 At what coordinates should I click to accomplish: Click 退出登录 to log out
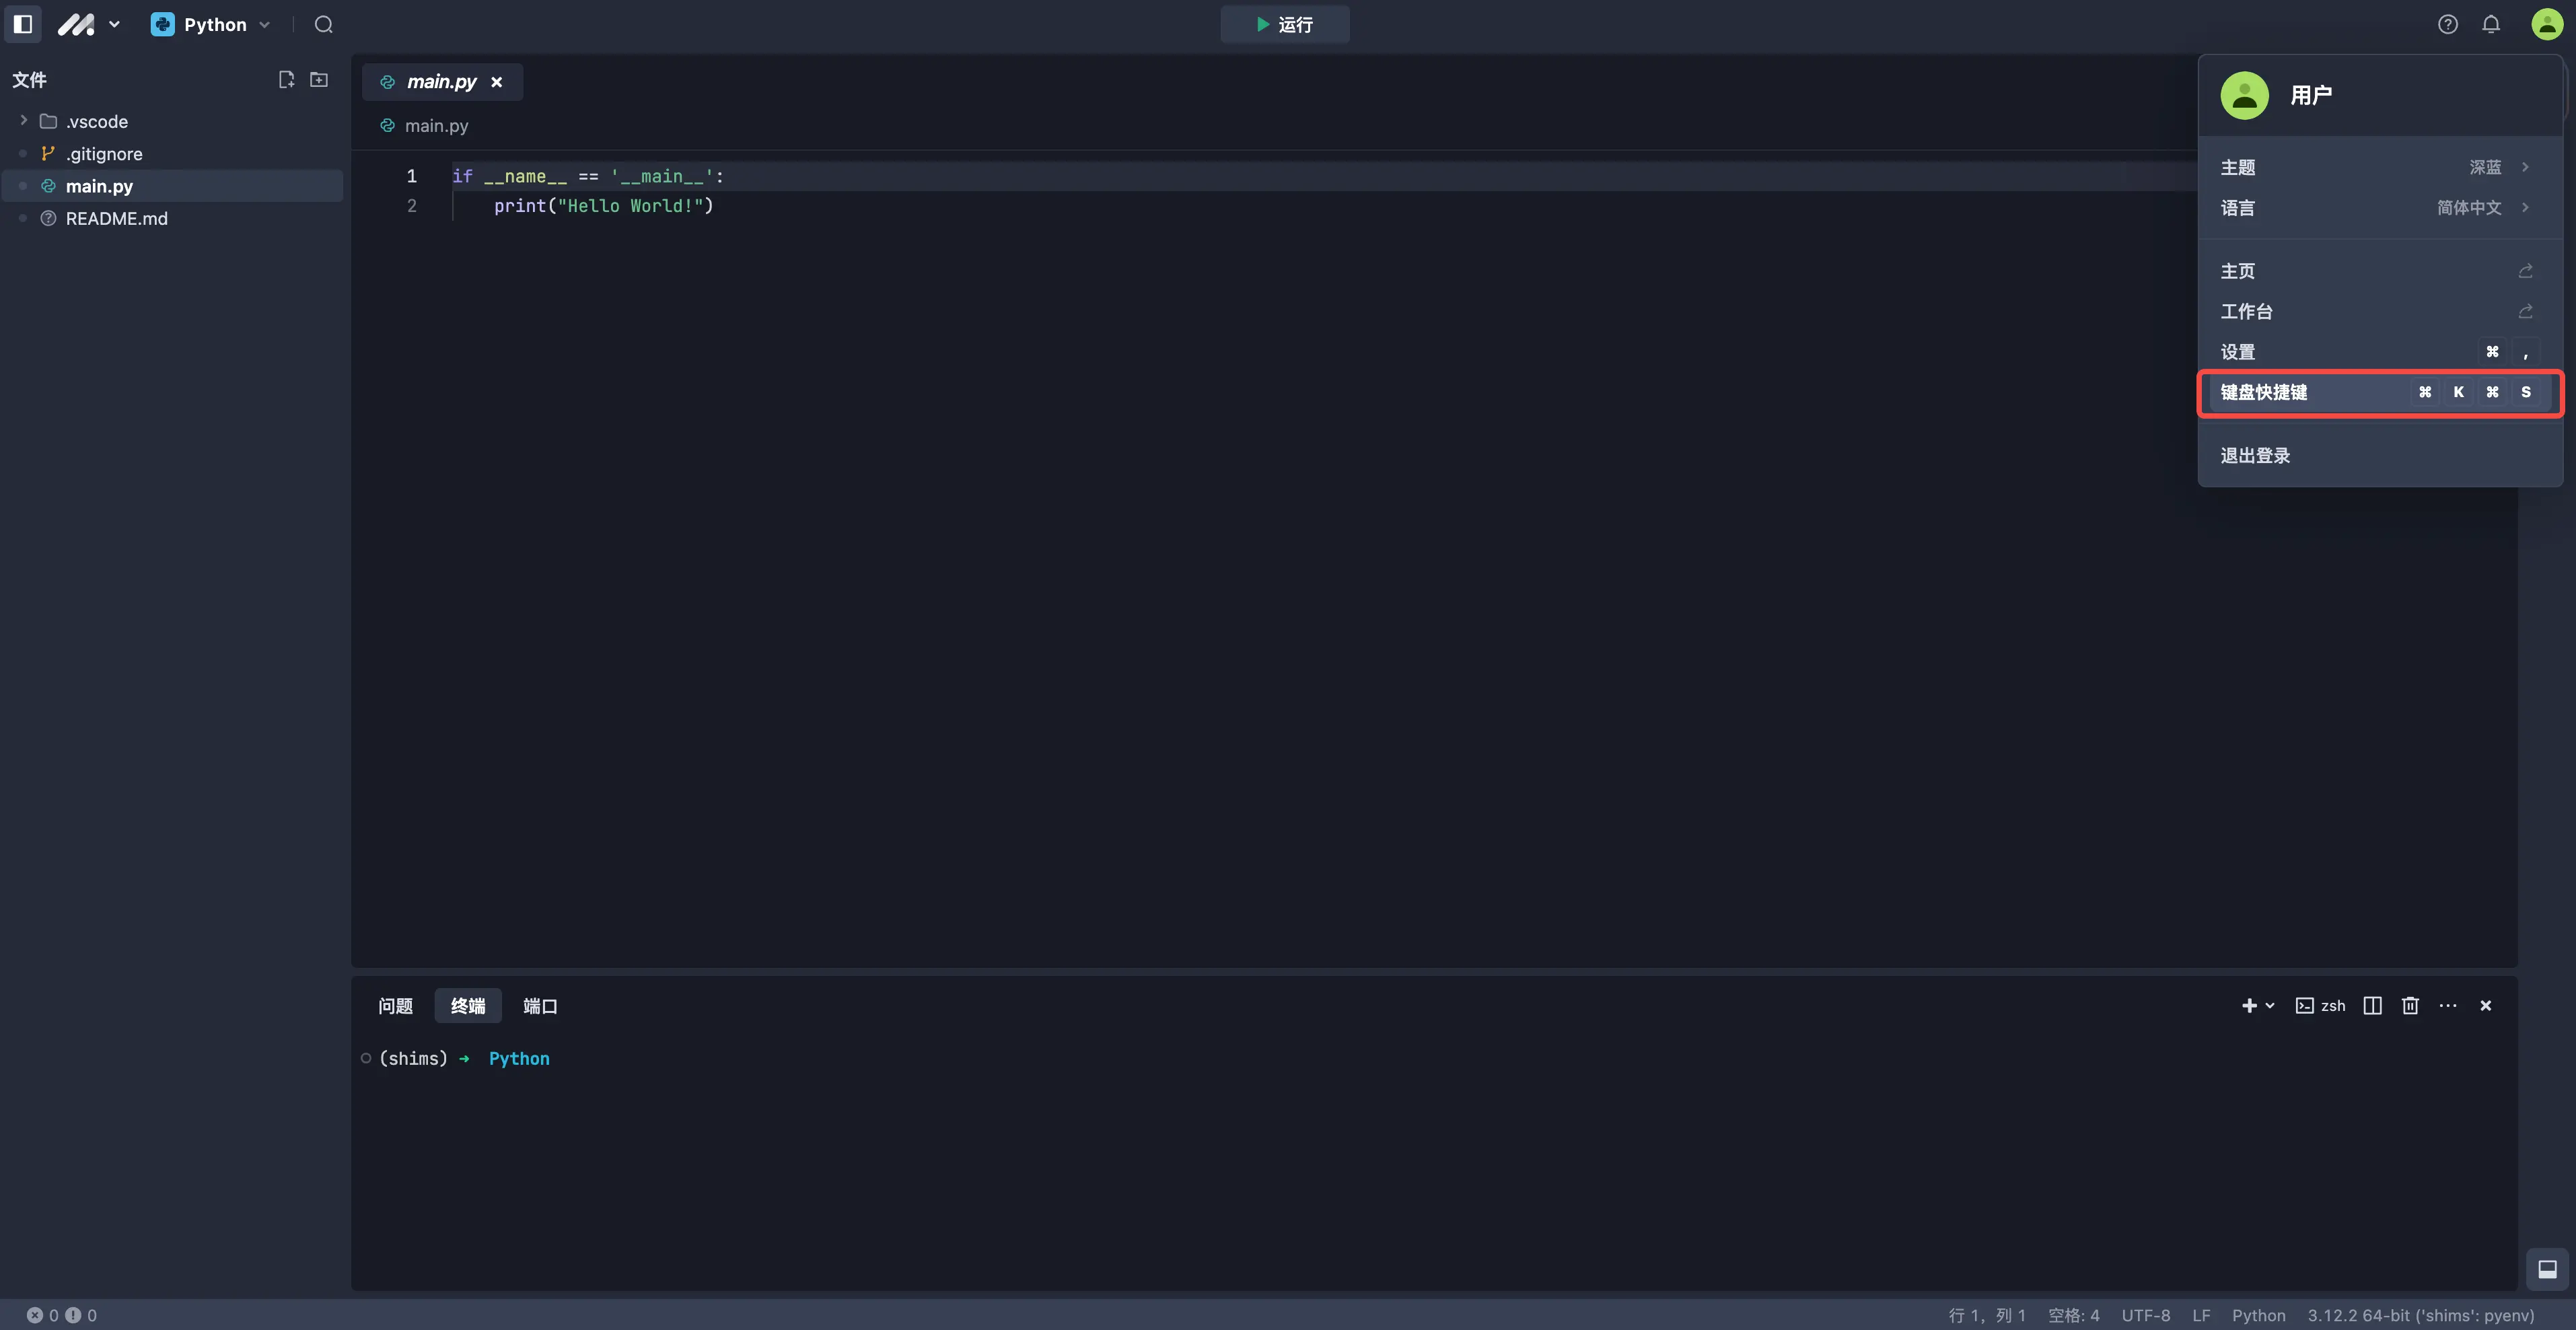(2255, 455)
